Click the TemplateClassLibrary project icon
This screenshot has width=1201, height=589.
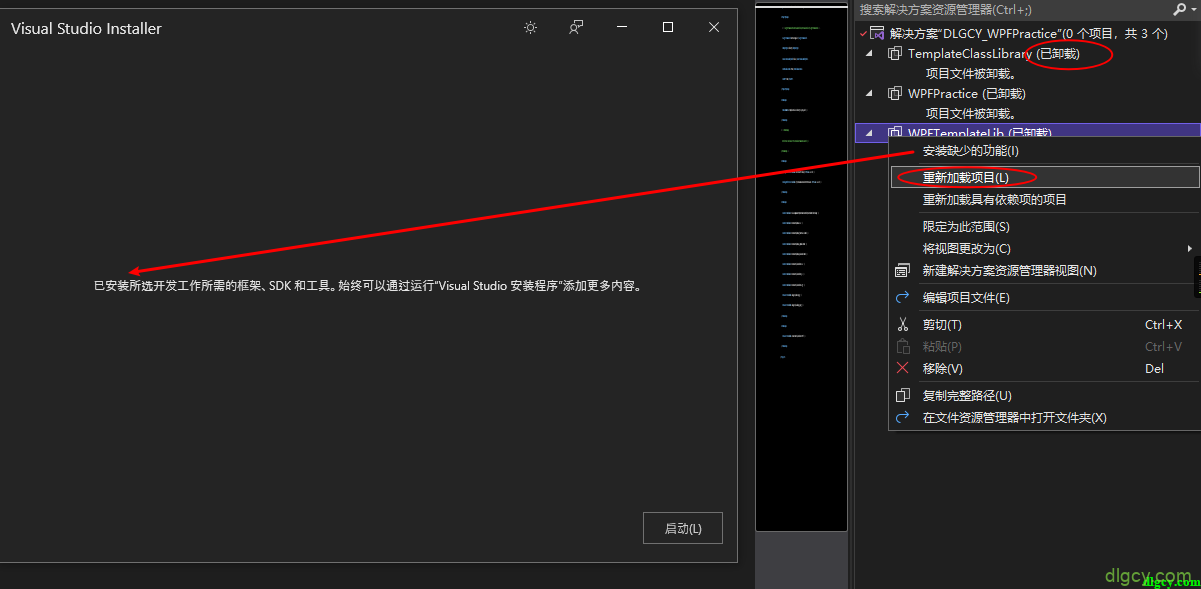pos(895,53)
